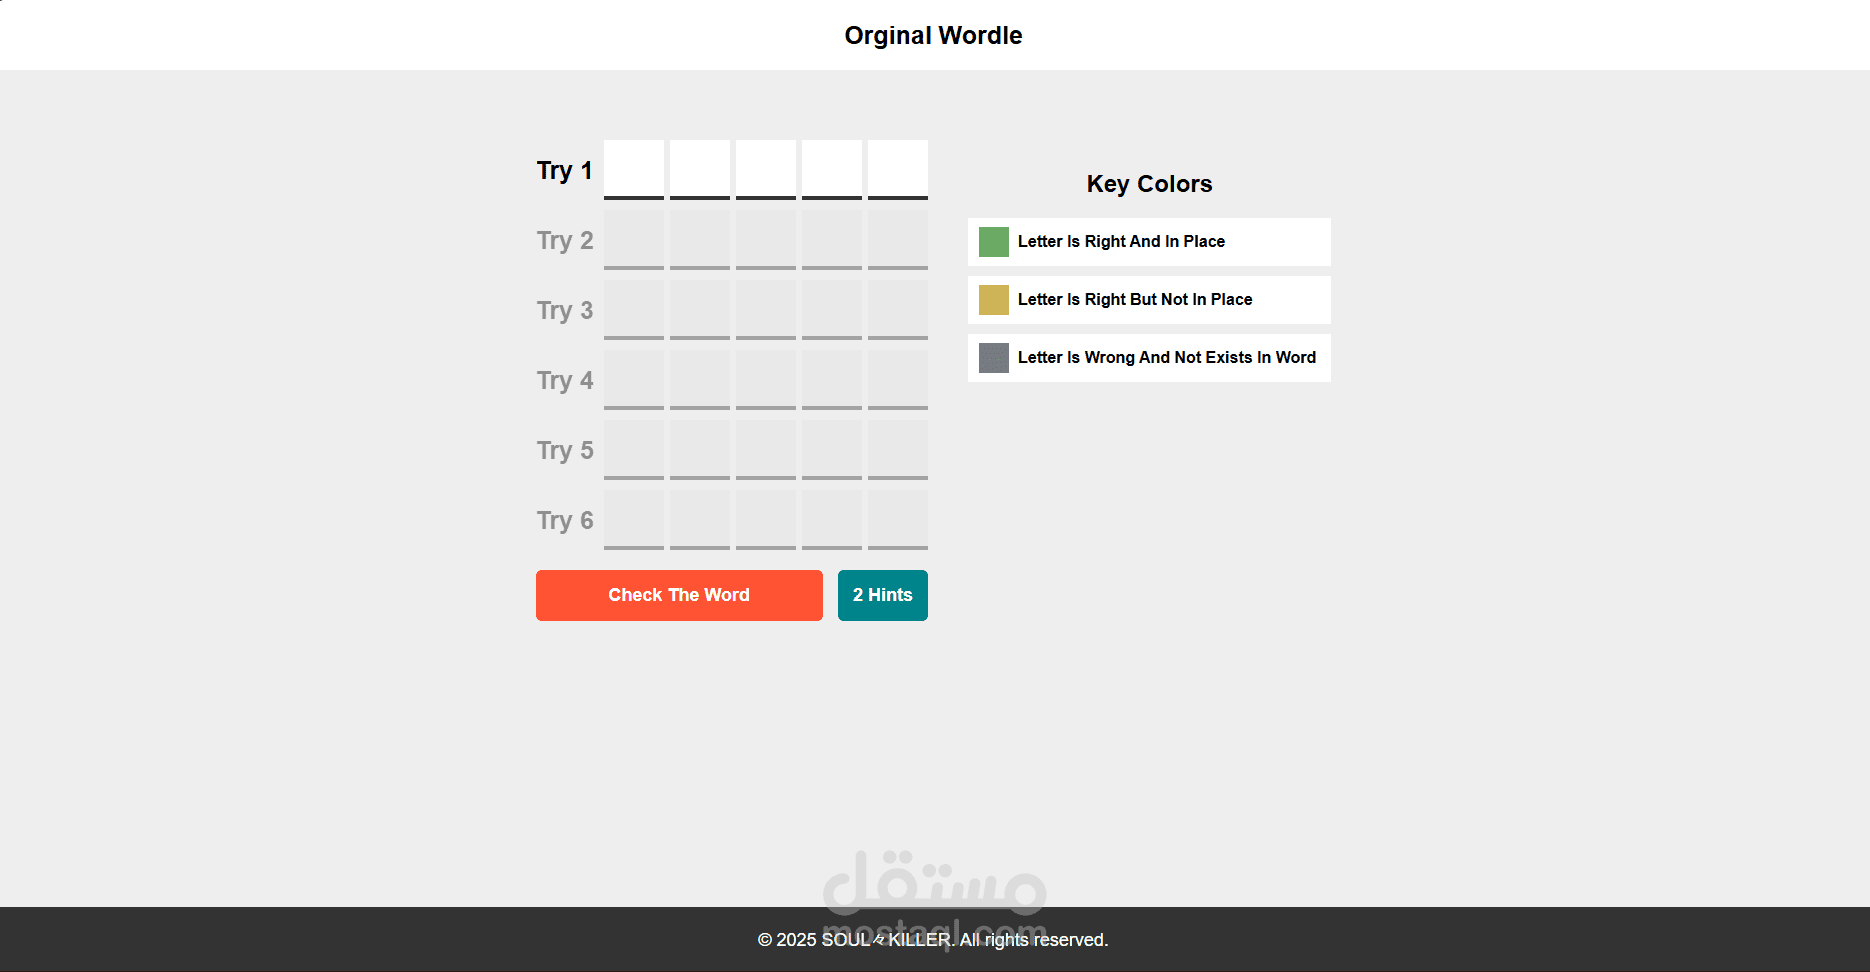
Task: Click 'Letter Is Right And In Place' text
Action: pyautogui.click(x=1121, y=242)
